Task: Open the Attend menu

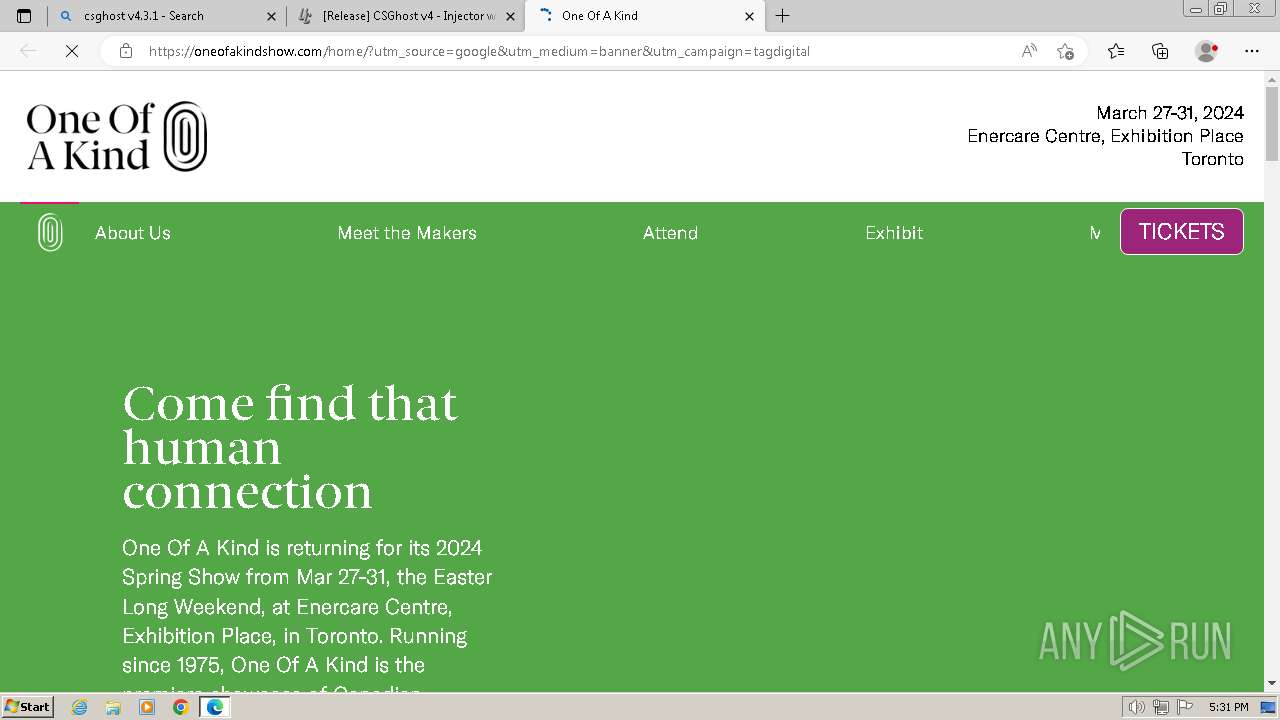Action: point(670,233)
